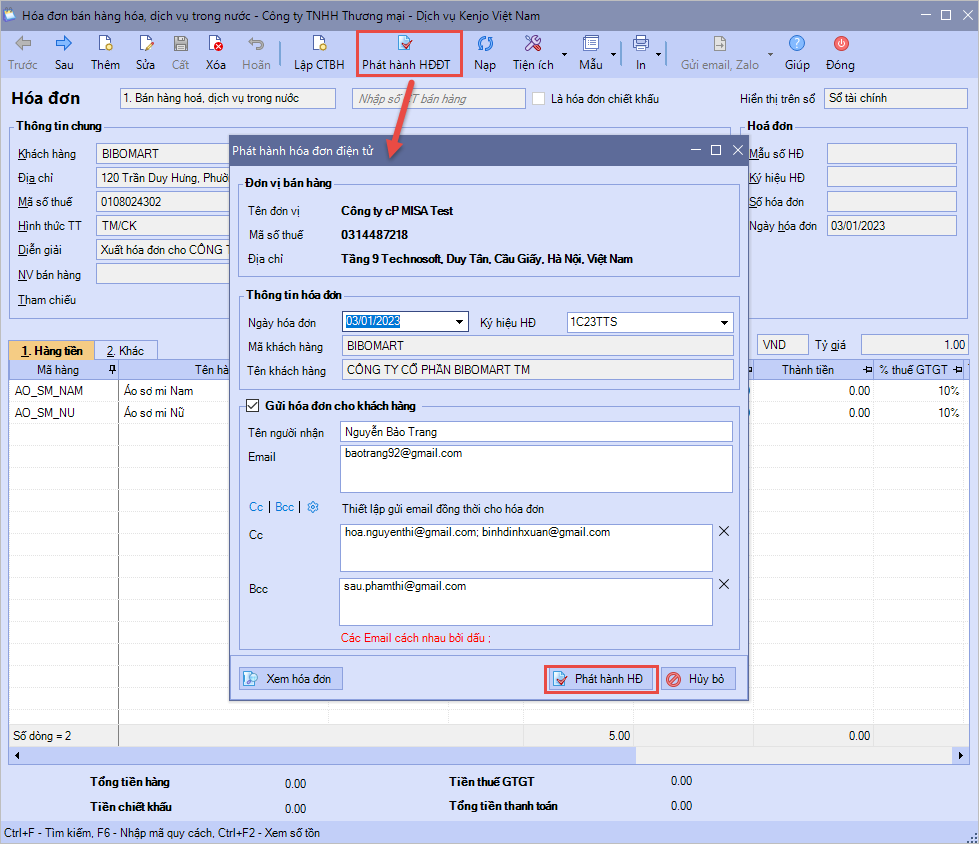Open Tiện ích tools icon

click(533, 44)
